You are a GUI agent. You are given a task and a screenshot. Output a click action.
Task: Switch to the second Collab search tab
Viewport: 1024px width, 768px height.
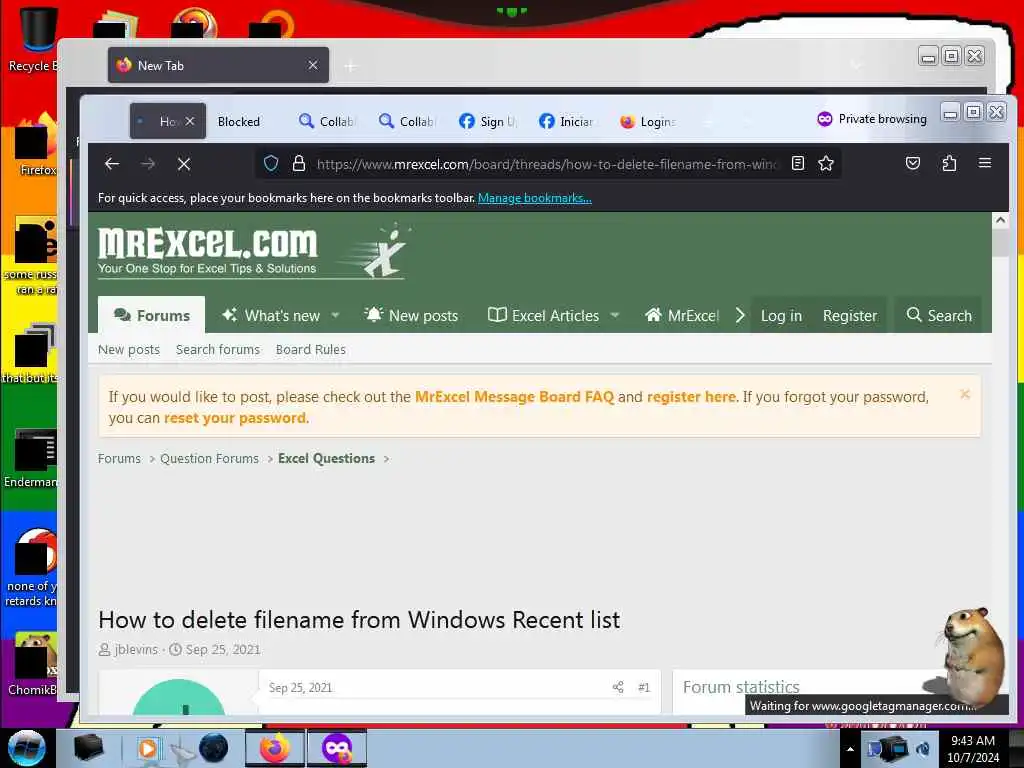[406, 121]
